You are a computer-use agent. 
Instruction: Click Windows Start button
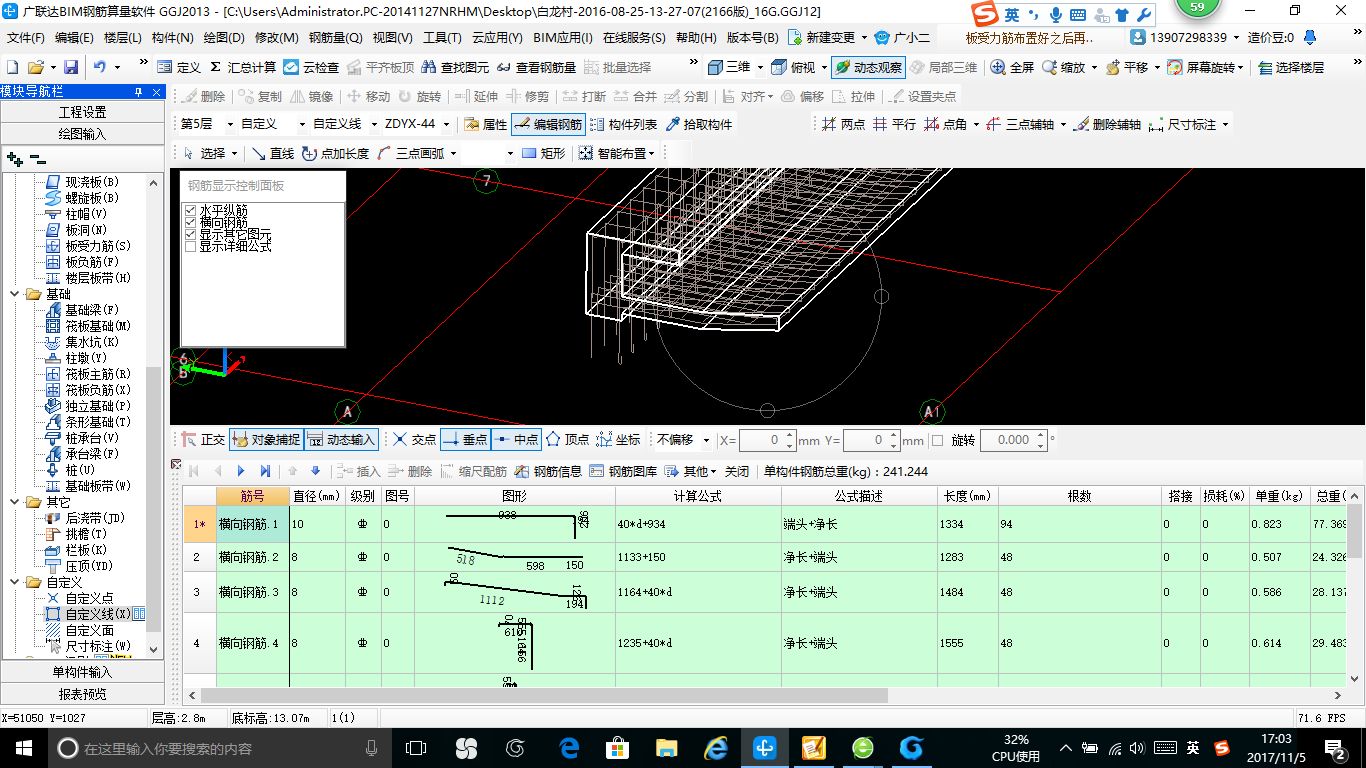pos(23,748)
